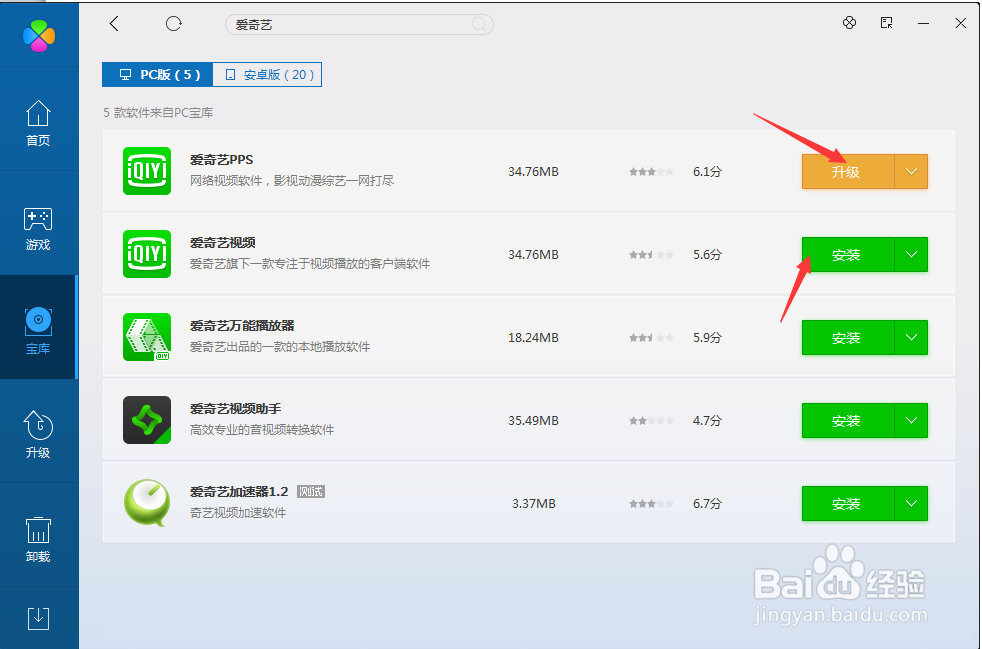Open 爱奇艺视频 title link
Screen dimensions: 982x649
[222, 242]
